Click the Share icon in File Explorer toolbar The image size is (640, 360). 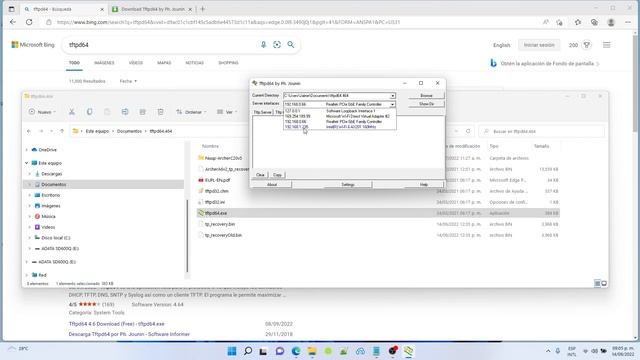pyautogui.click(x=142, y=112)
